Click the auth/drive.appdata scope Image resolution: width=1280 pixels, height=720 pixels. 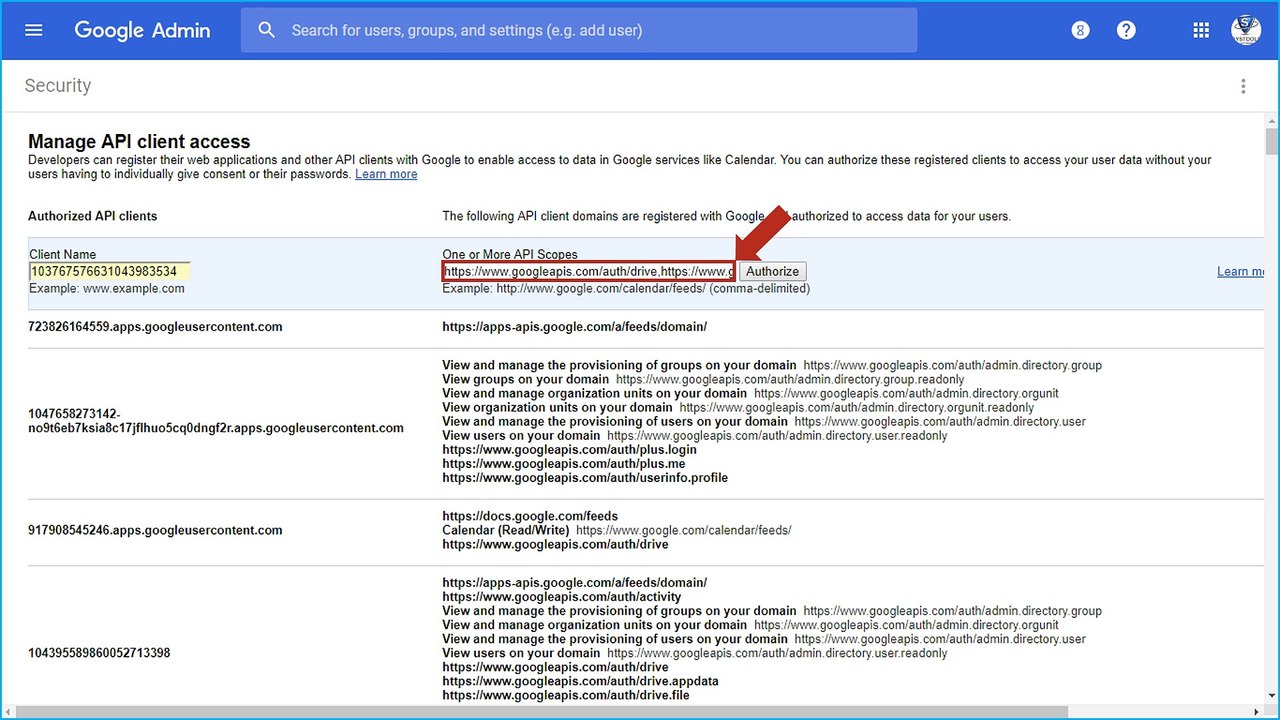(580, 681)
